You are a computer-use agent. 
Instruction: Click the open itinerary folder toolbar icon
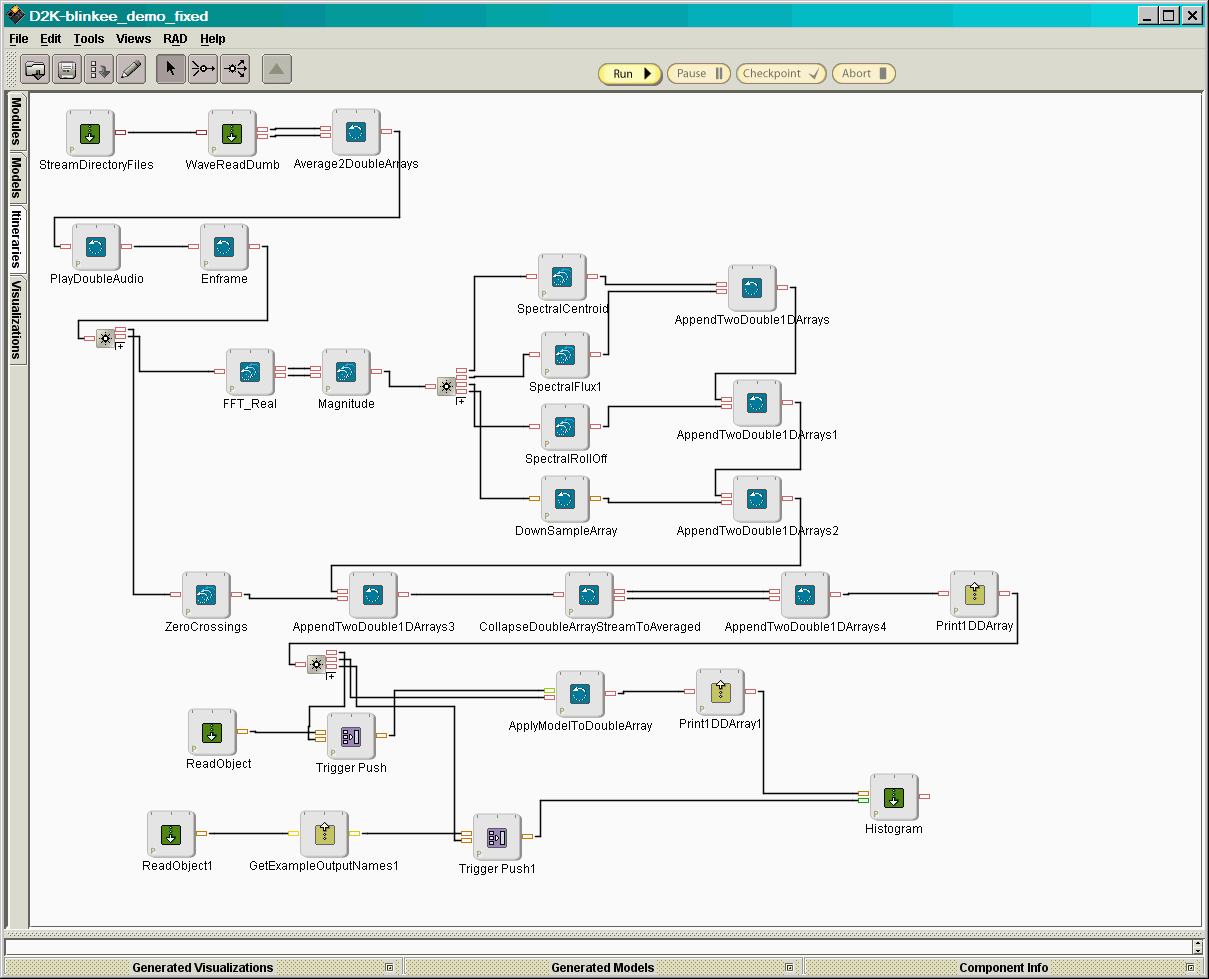tap(35, 70)
